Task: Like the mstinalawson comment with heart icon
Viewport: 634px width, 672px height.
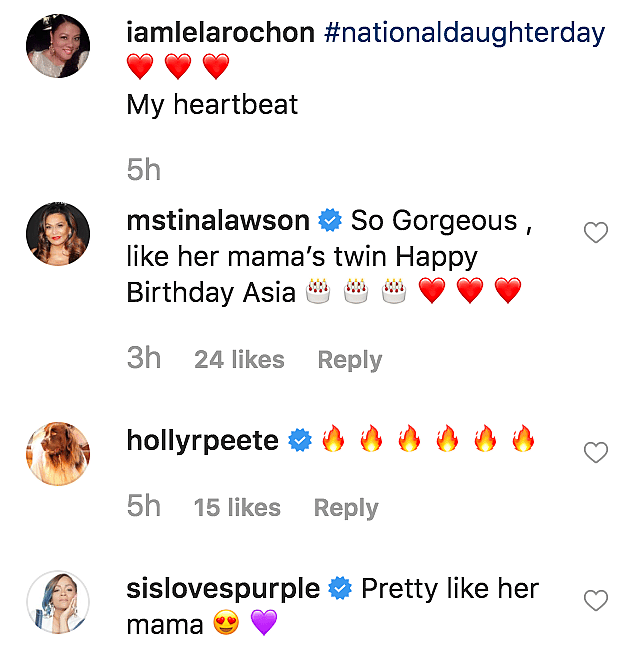Action: [596, 233]
